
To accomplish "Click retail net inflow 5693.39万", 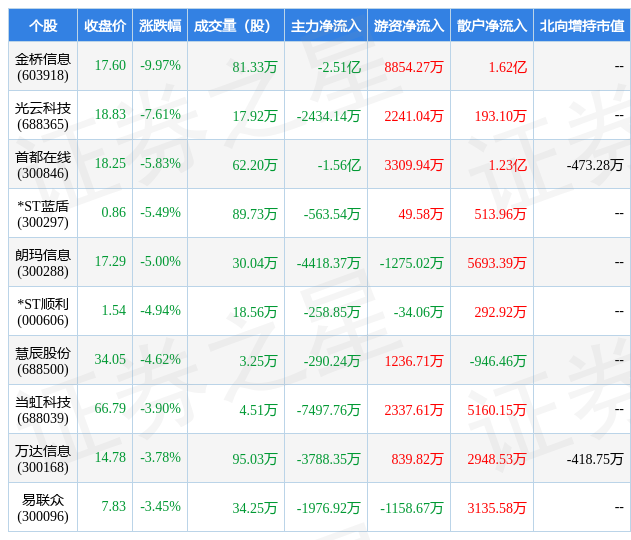I will [x=497, y=263].
